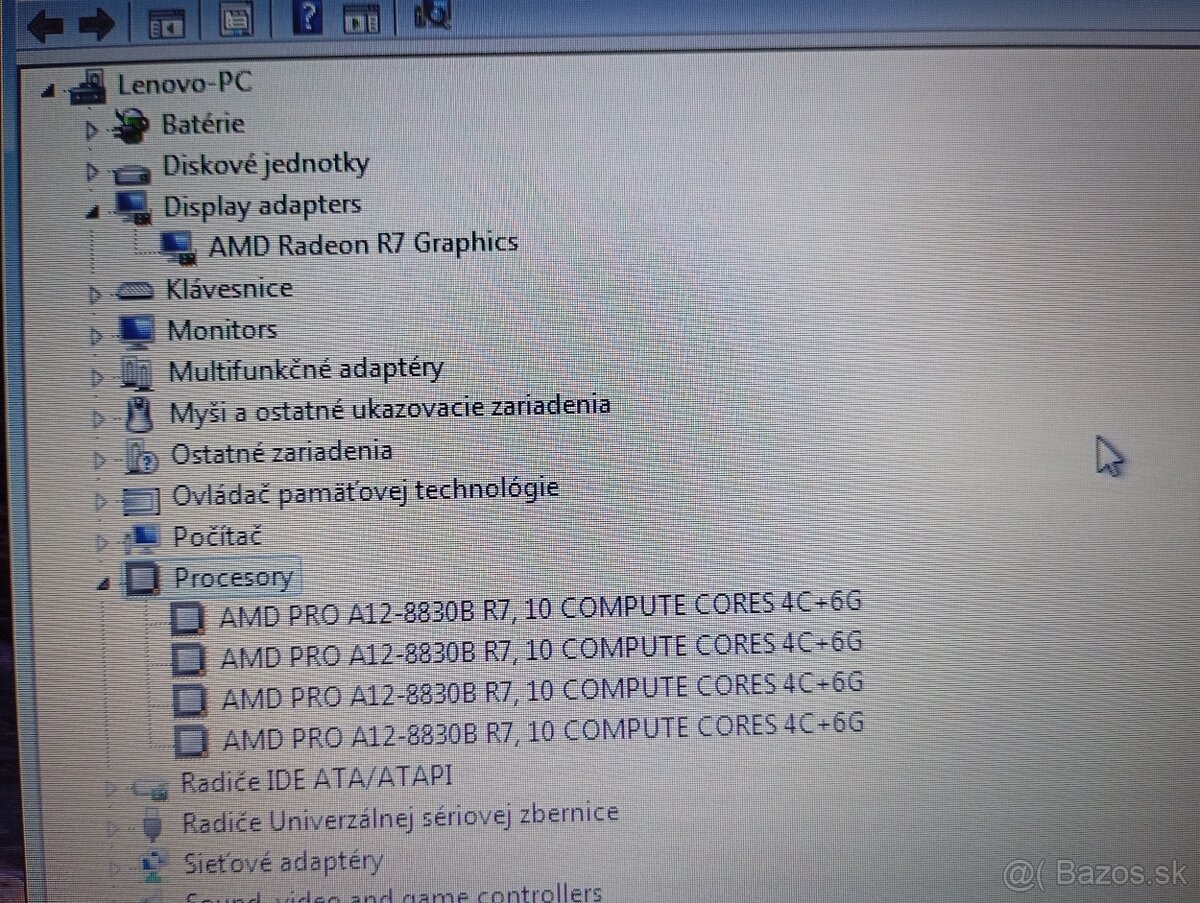The image size is (1200, 903).
Task: Select Sound, video and game controllers label
Action: click(394, 893)
